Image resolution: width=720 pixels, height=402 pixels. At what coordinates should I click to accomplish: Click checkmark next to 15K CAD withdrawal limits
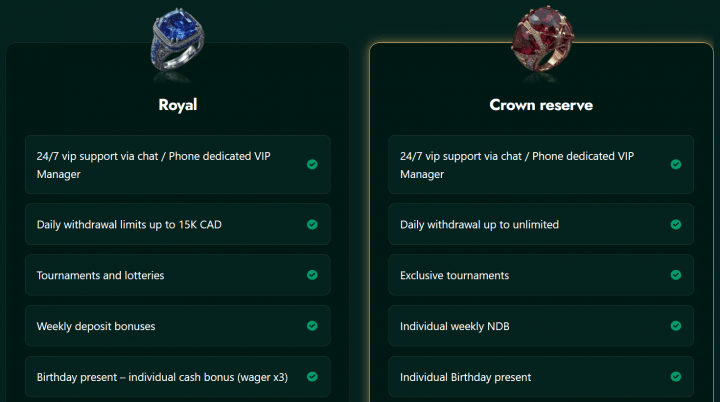(312, 224)
